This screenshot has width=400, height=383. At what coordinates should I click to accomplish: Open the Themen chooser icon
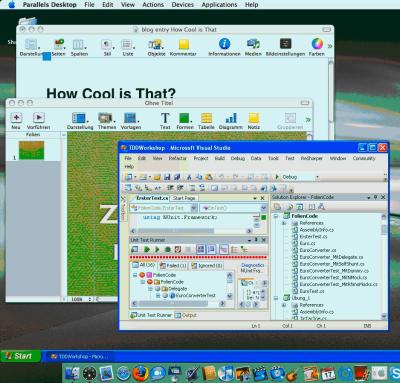[105, 118]
